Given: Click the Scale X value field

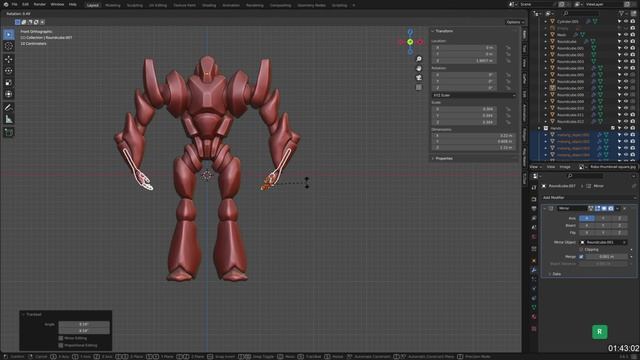Looking at the screenshot, I should point(464,109).
